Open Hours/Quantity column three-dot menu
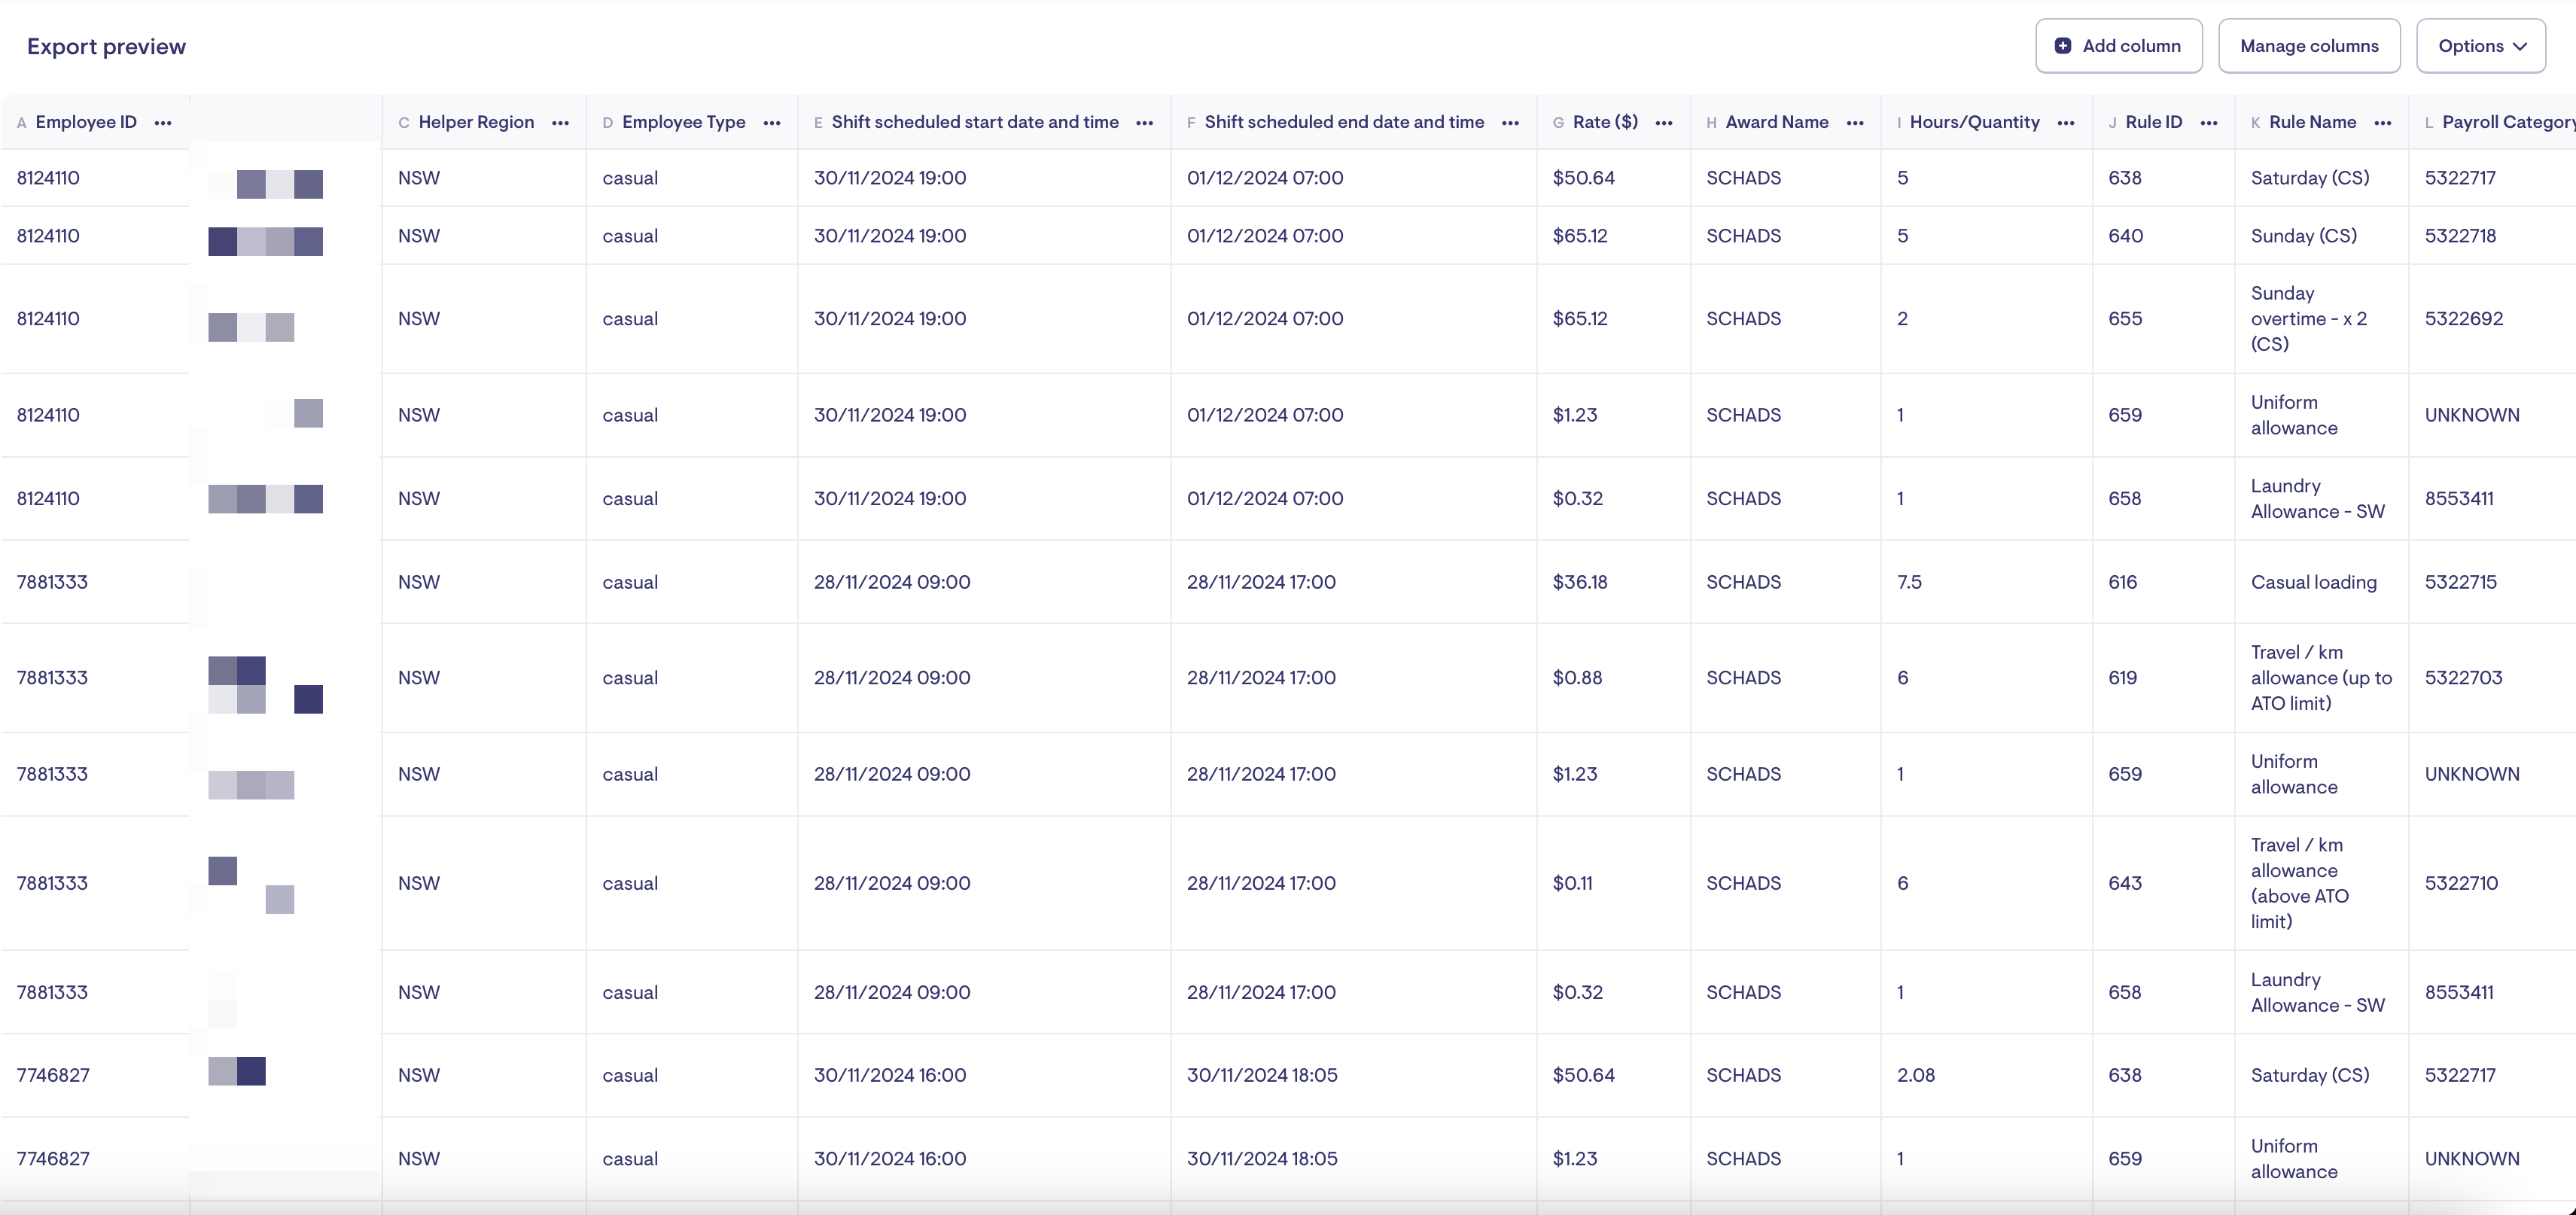The width and height of the screenshot is (2576, 1215). [x=2066, y=122]
